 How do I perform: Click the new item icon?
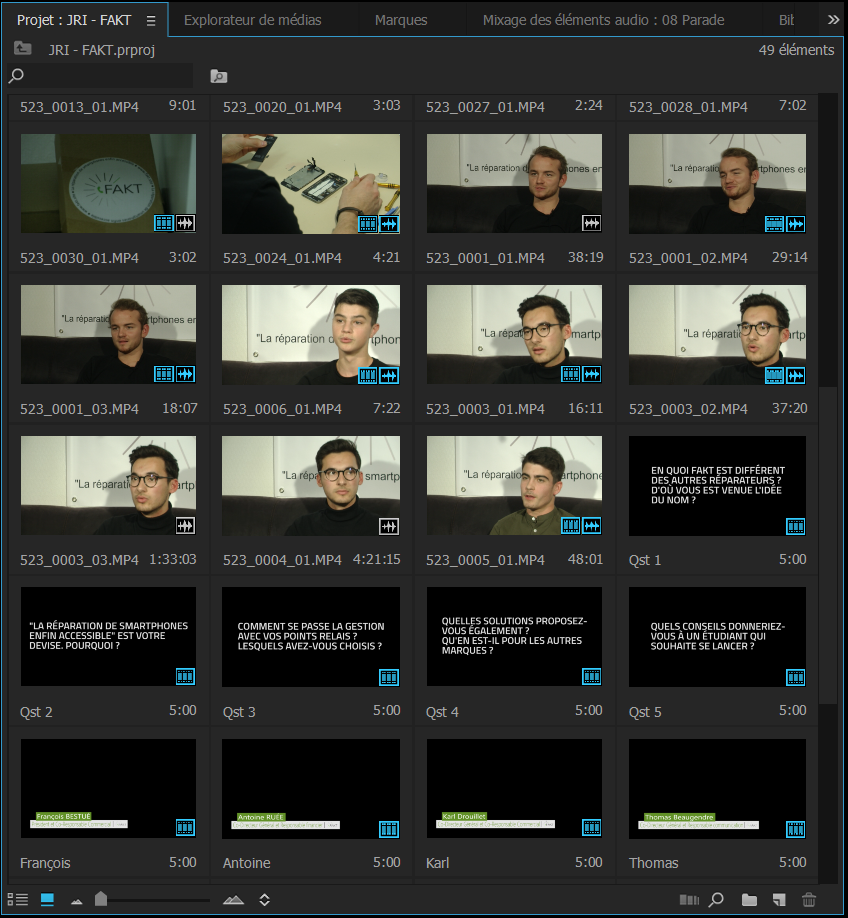pos(779,900)
